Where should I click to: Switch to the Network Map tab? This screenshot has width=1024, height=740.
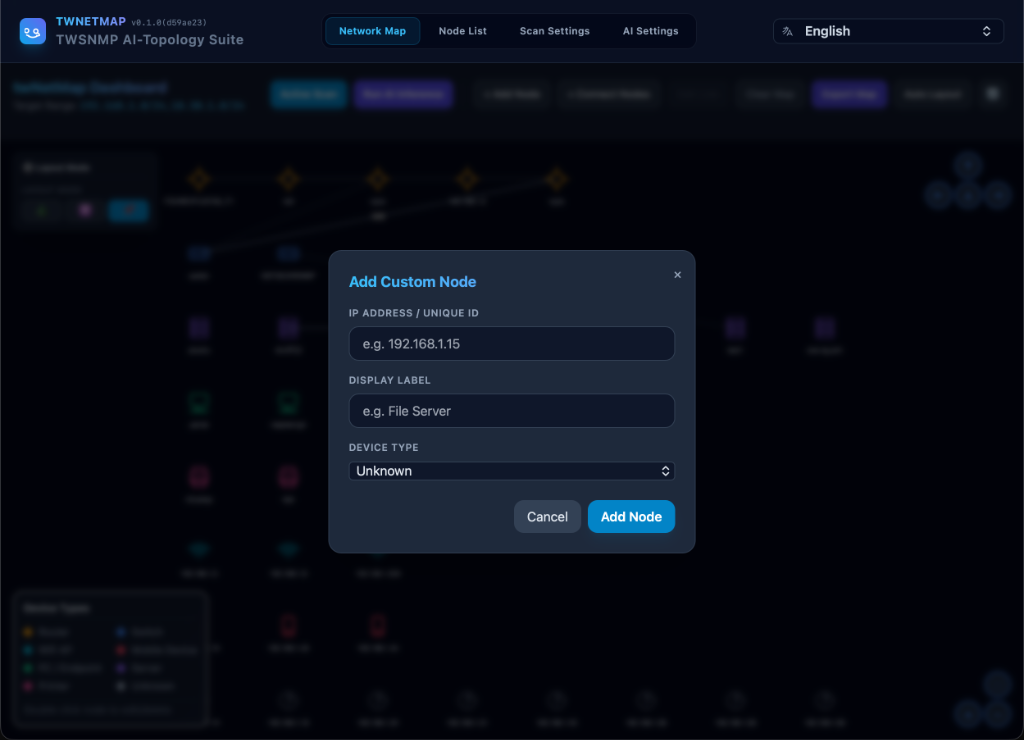372,31
